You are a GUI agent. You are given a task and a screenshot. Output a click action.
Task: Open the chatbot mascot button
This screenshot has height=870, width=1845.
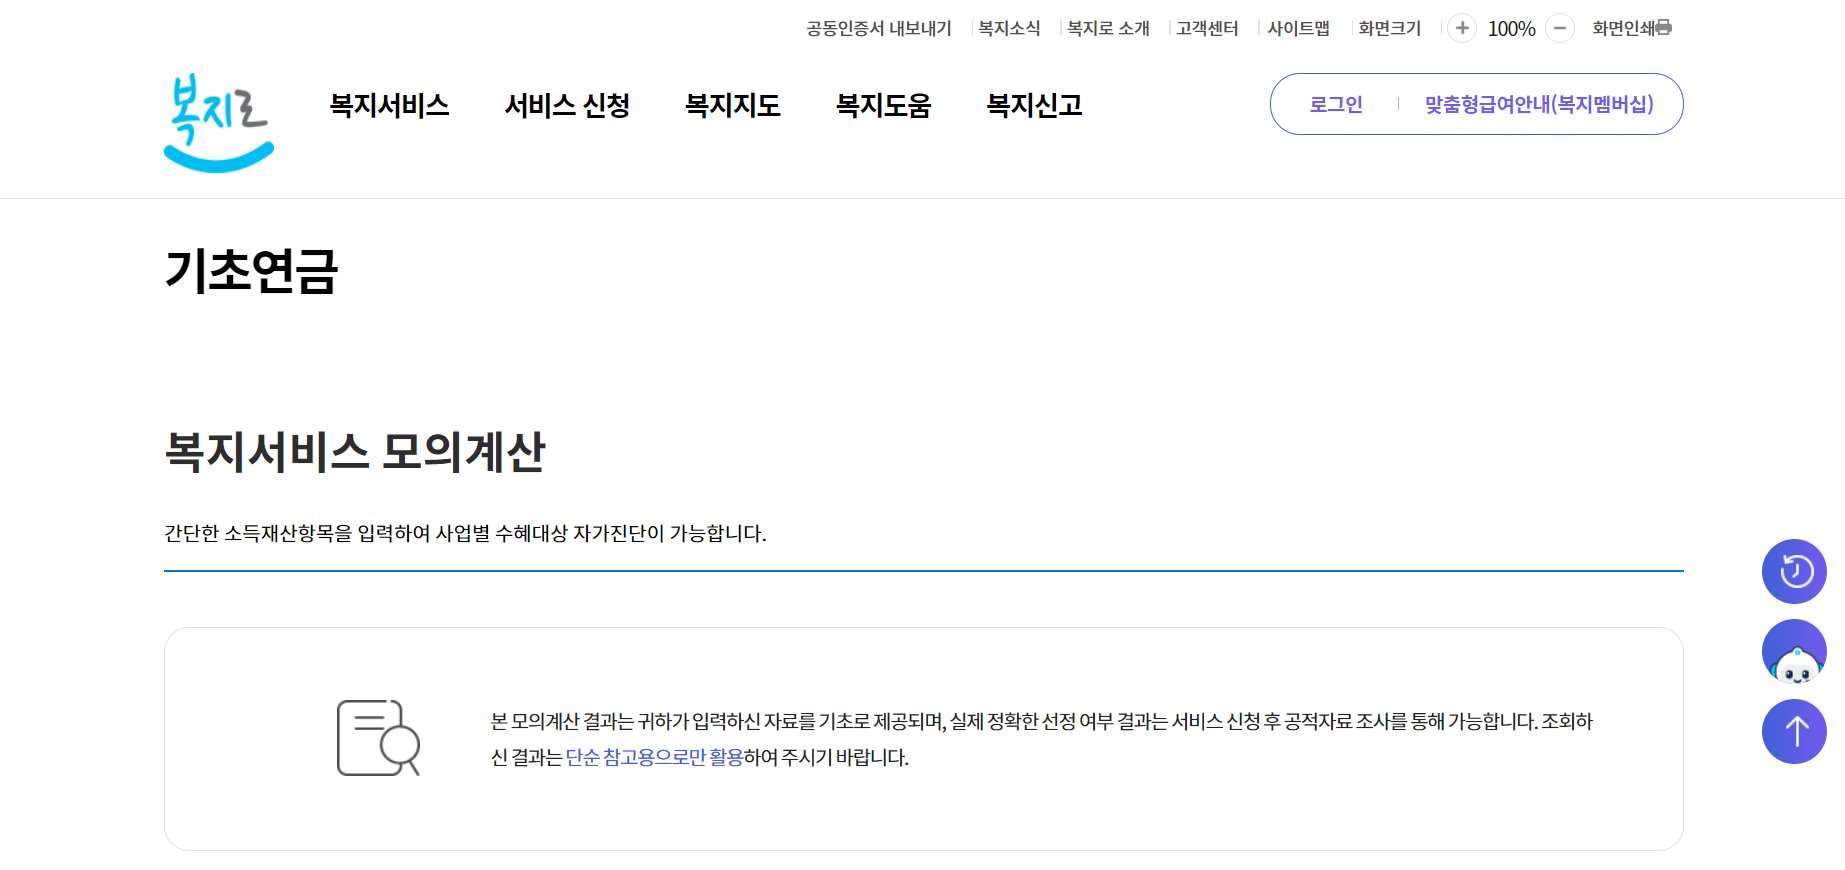(x=1794, y=651)
